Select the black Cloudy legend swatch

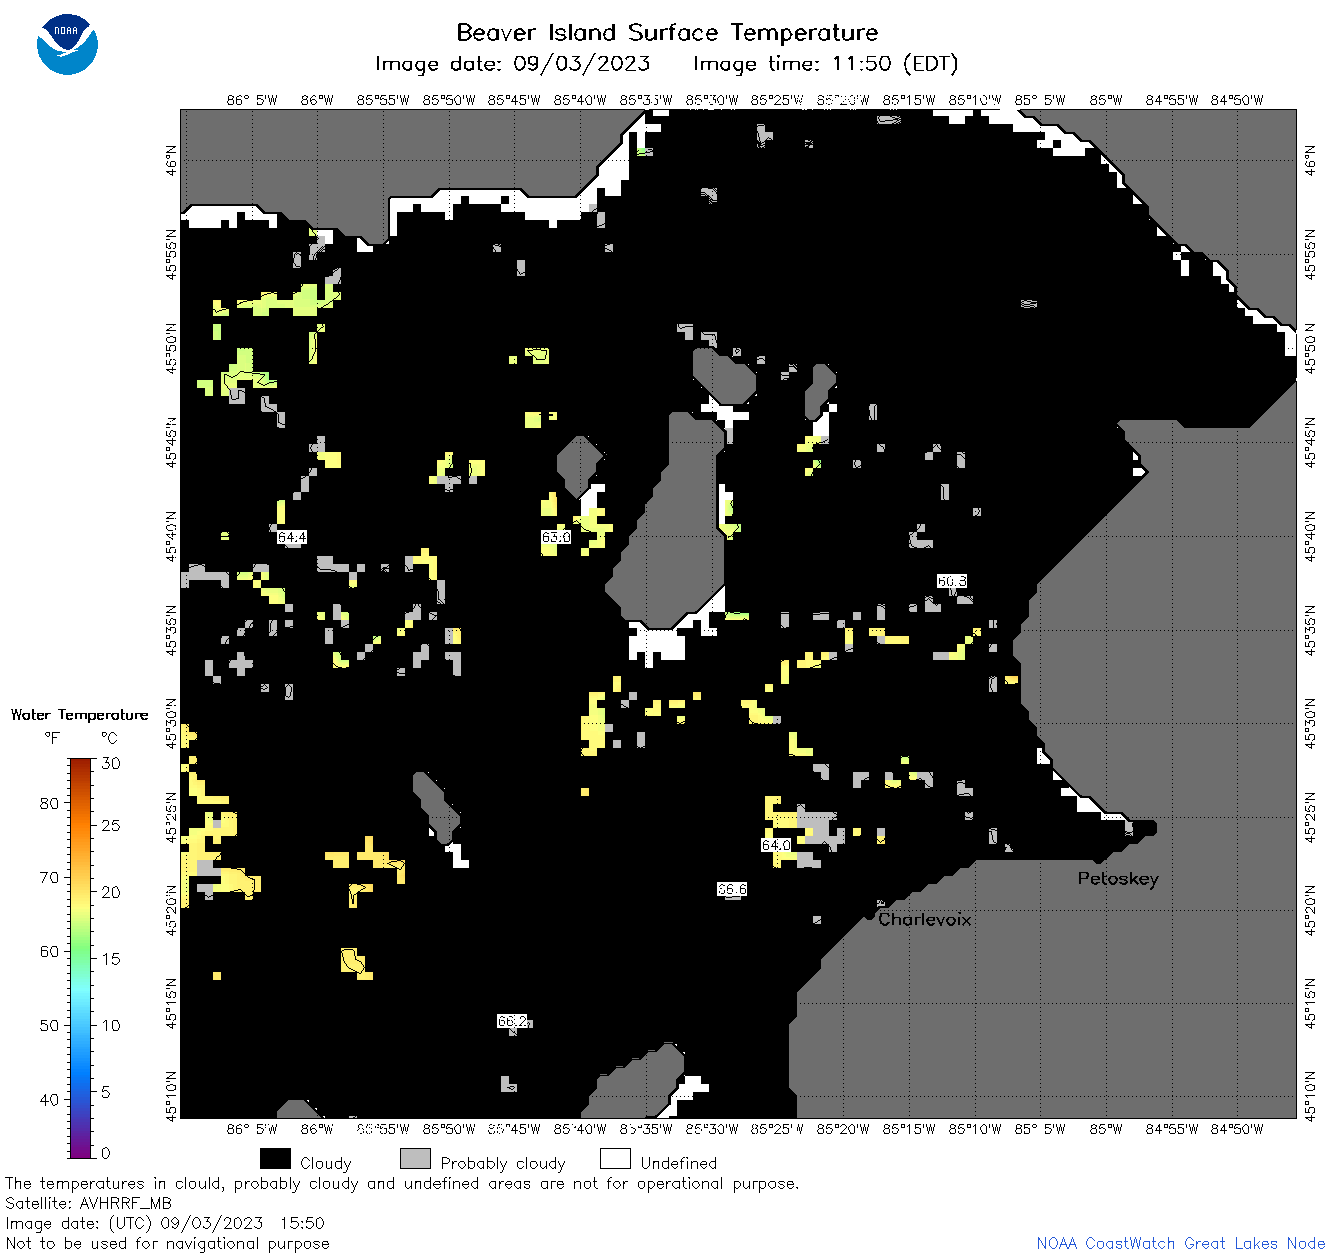click(275, 1159)
